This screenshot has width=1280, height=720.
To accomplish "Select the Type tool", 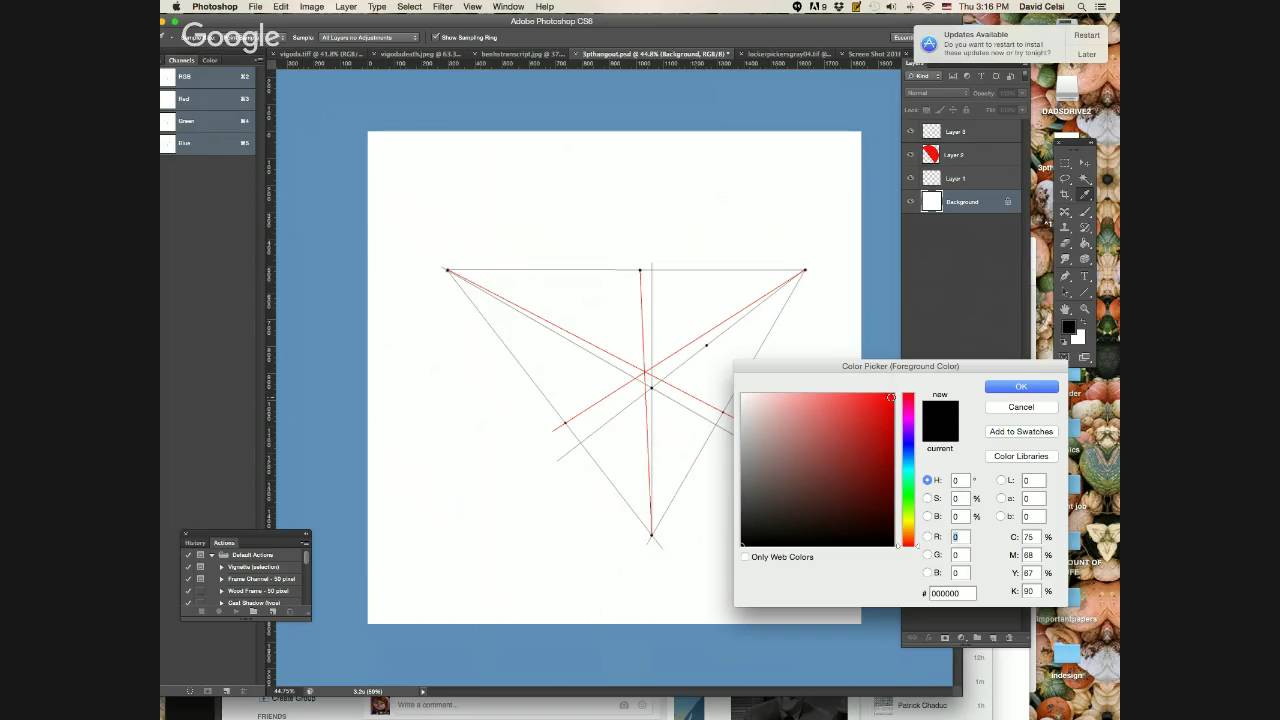I will pos(1085,276).
